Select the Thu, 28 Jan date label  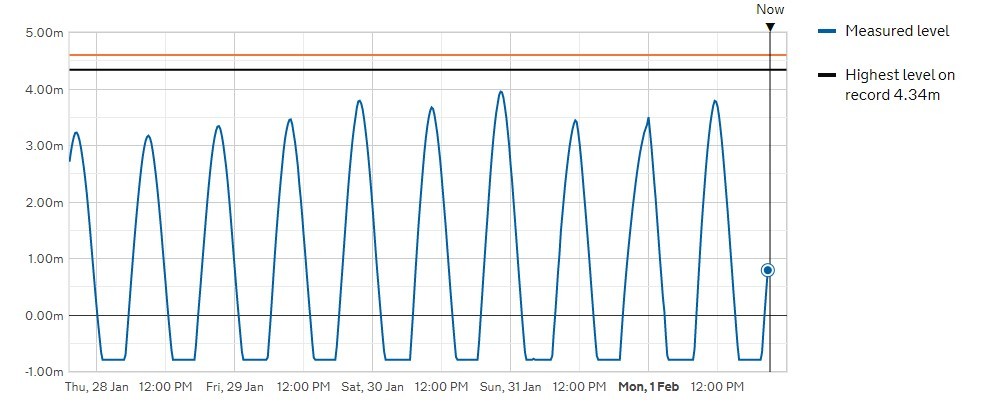(x=97, y=386)
